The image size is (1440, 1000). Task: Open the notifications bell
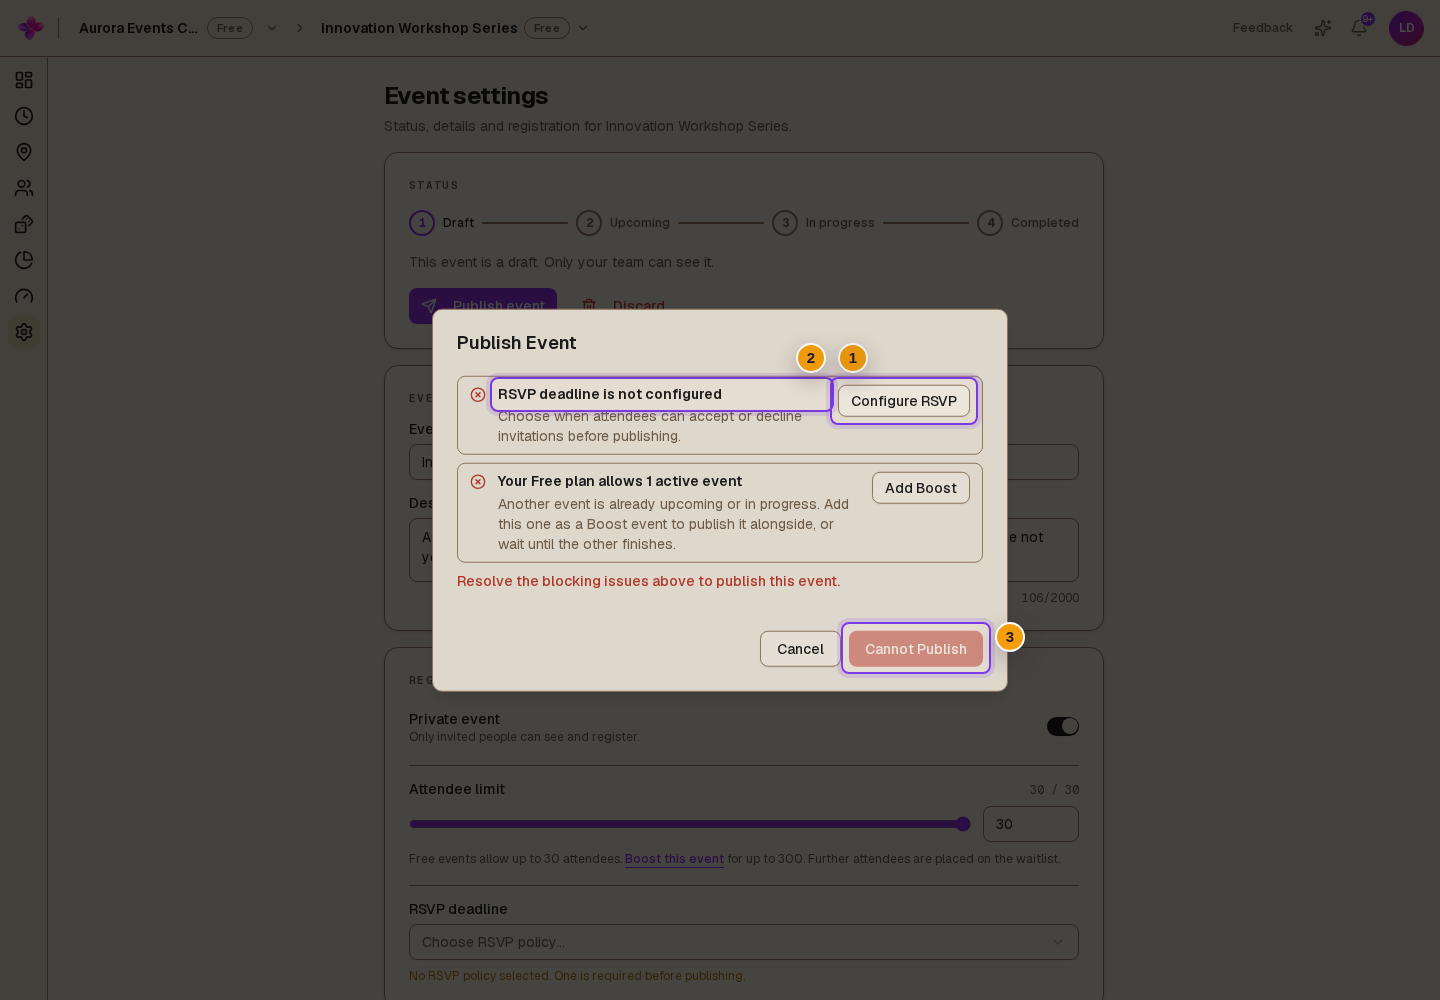(1359, 28)
